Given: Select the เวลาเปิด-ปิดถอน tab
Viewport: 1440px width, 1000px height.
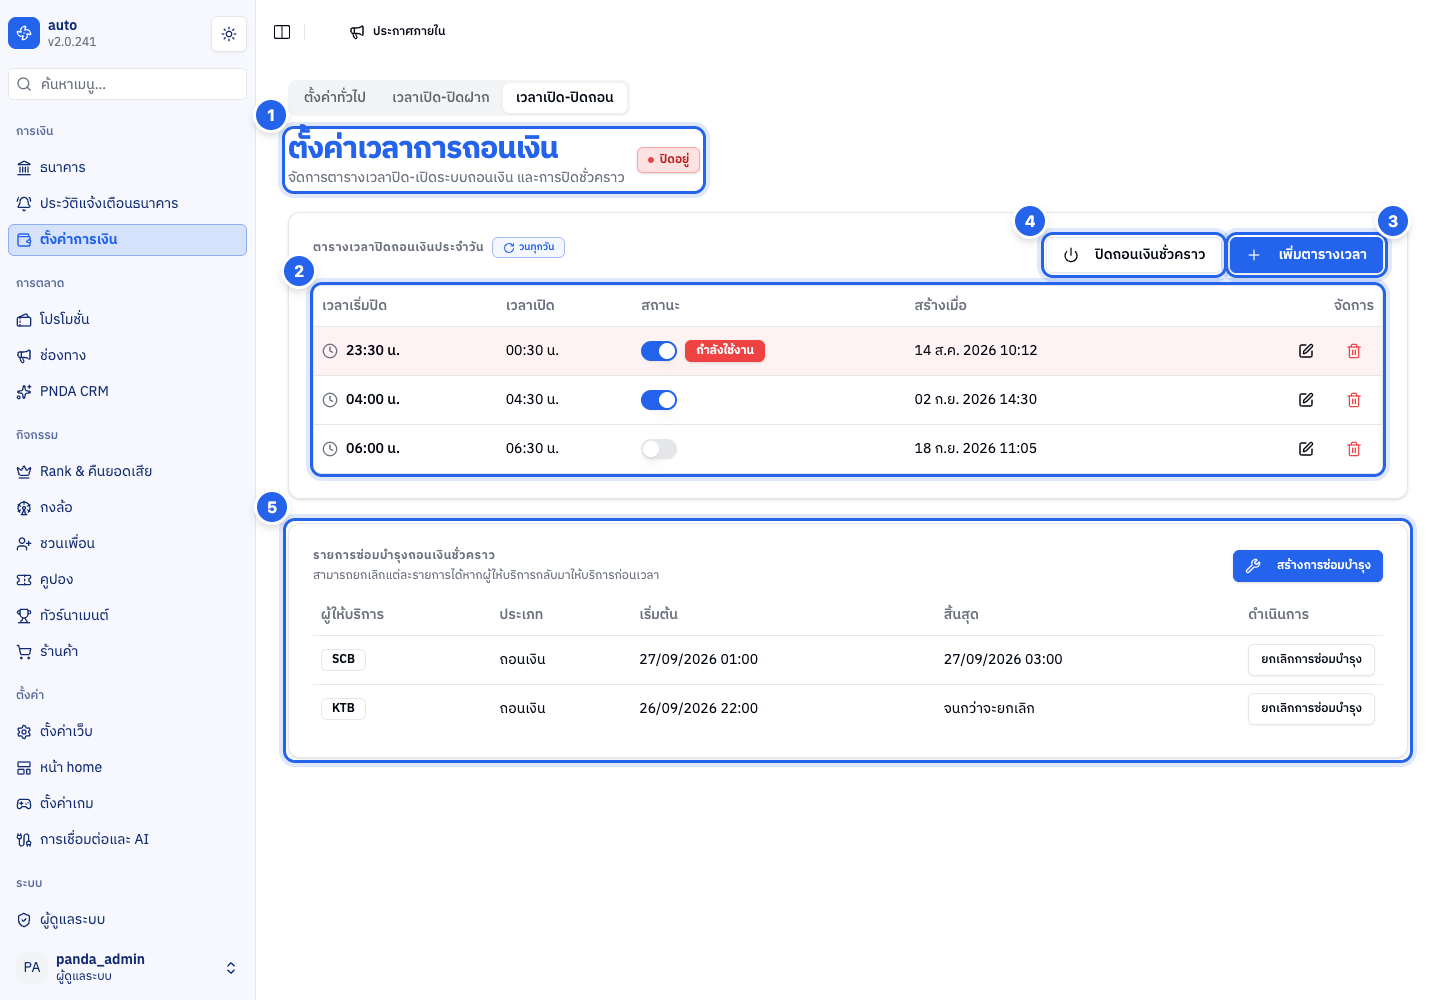Looking at the screenshot, I should [x=565, y=97].
